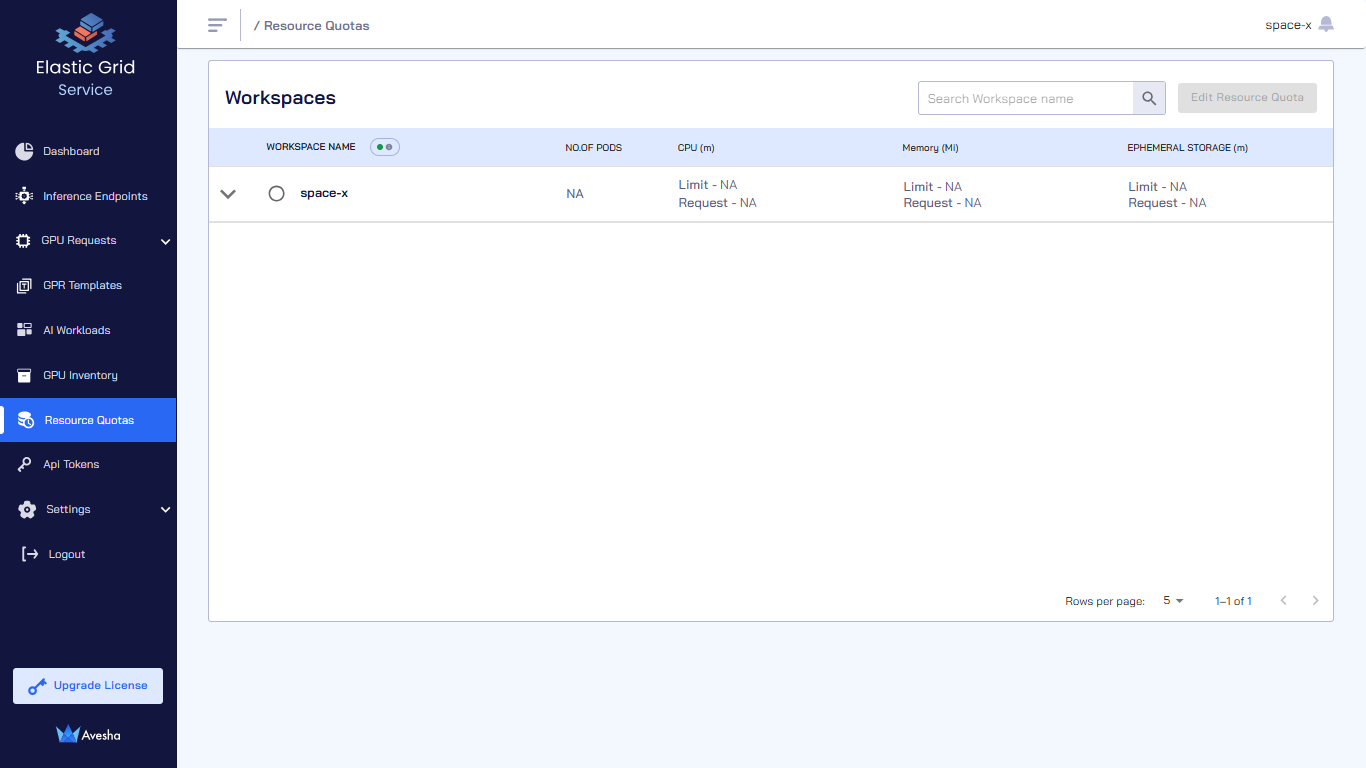This screenshot has height=768, width=1366.
Task: Click the GPU Inventory box icon
Action: pyautogui.click(x=24, y=375)
